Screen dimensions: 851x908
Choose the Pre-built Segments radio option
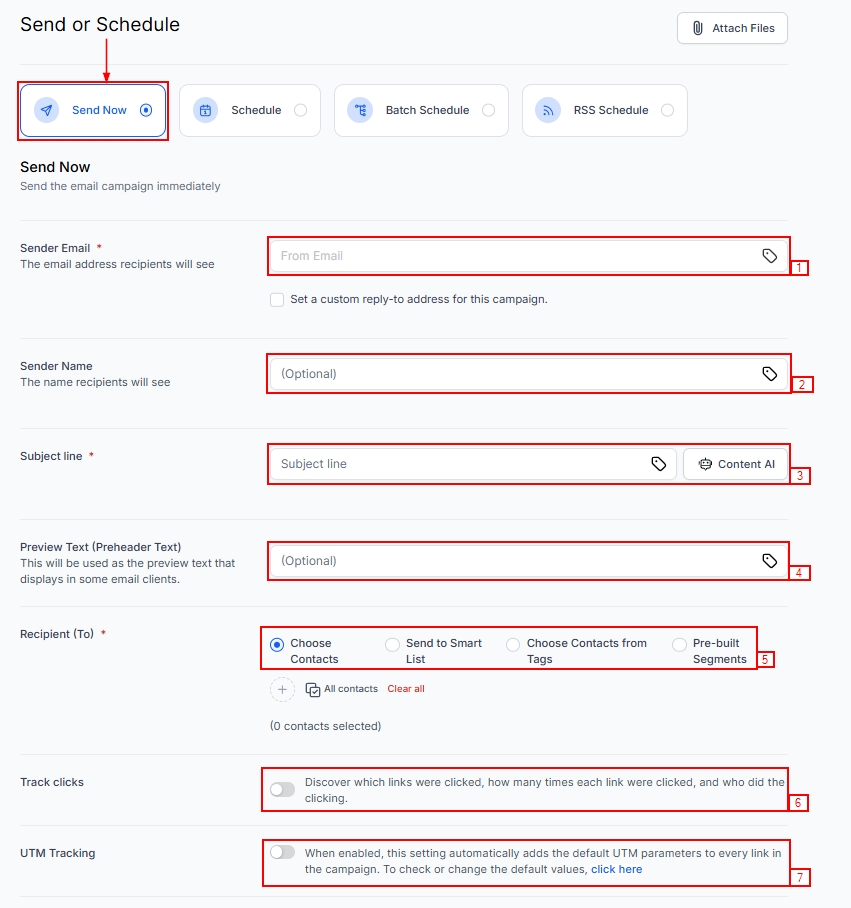click(x=680, y=645)
